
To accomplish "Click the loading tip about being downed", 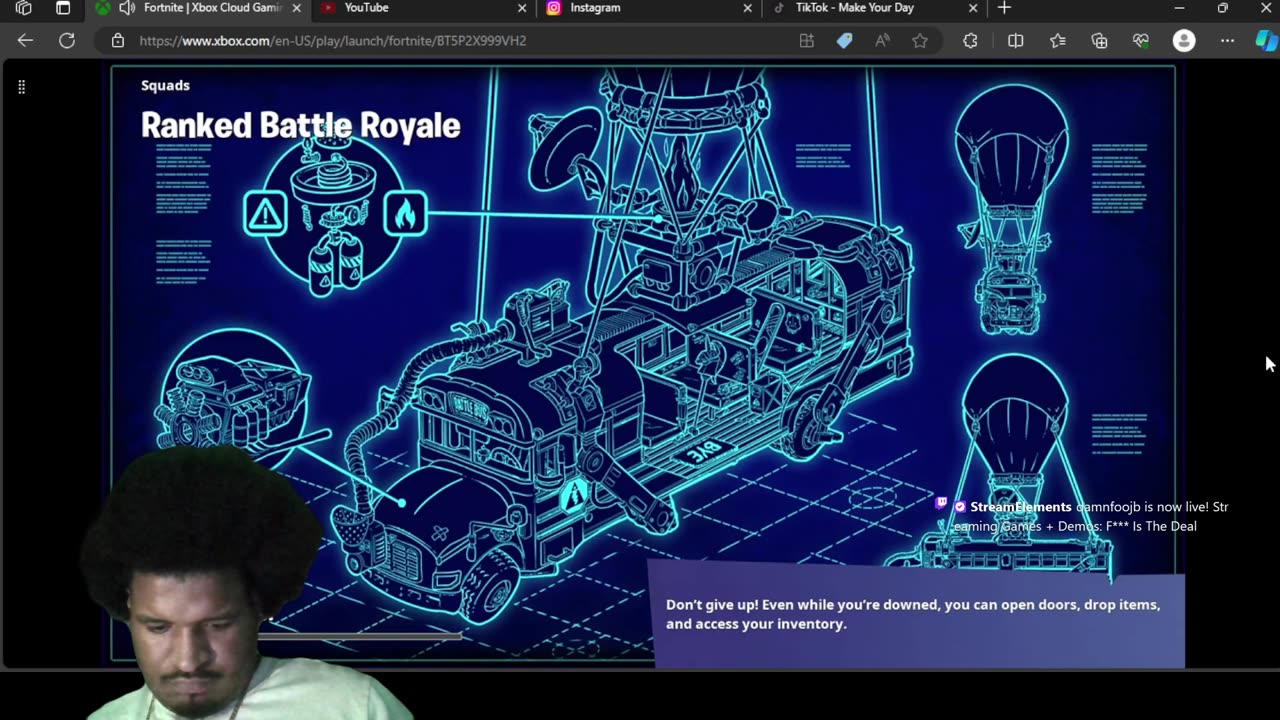I will click(x=913, y=614).
